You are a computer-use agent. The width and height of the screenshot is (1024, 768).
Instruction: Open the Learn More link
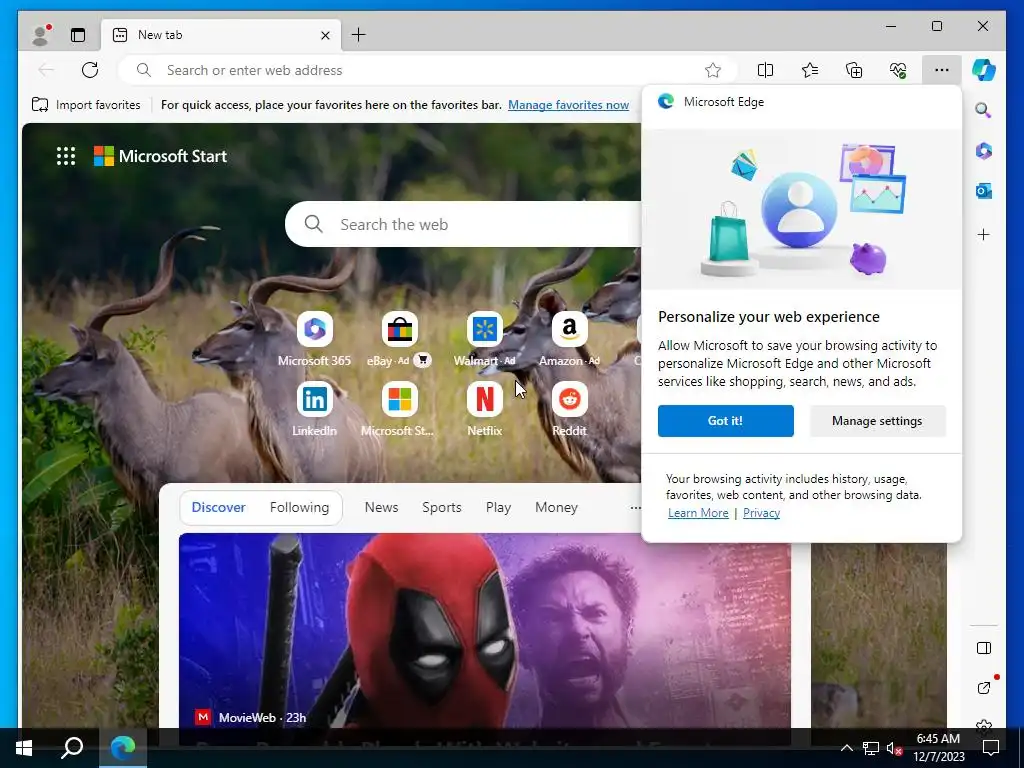coord(698,513)
